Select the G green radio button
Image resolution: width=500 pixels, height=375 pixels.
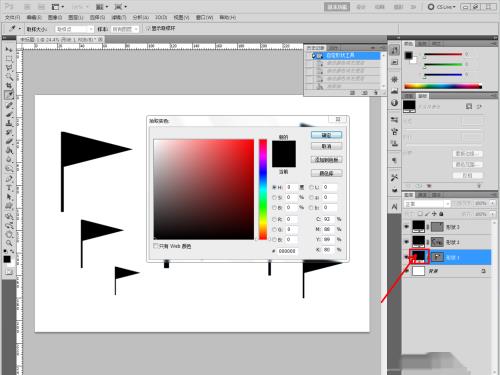coord(274,230)
